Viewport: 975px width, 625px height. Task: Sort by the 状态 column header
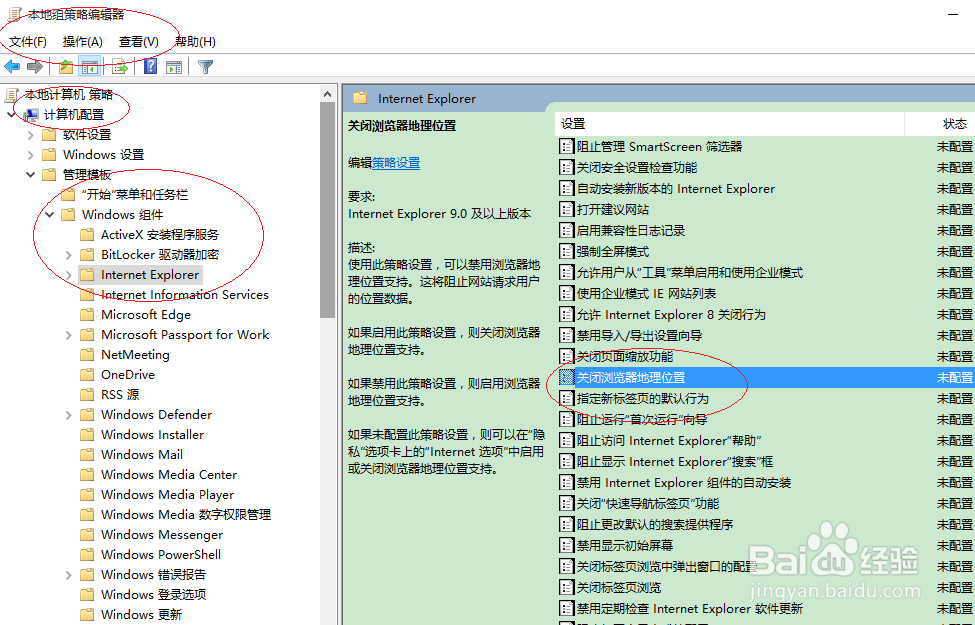940,124
